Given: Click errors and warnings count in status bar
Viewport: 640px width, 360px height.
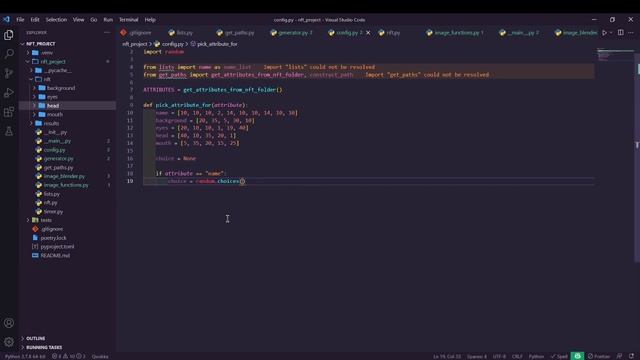Looking at the screenshot, I should pyautogui.click(x=68, y=356).
